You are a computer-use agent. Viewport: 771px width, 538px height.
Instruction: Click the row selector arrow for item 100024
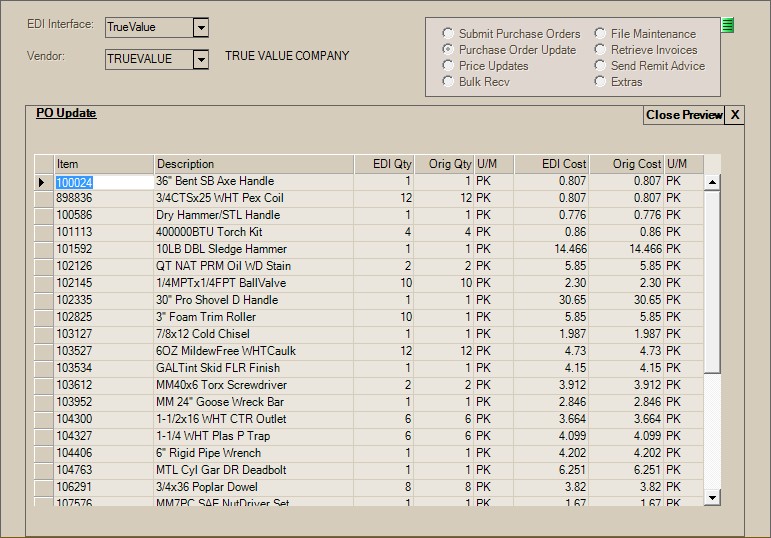(x=44, y=182)
